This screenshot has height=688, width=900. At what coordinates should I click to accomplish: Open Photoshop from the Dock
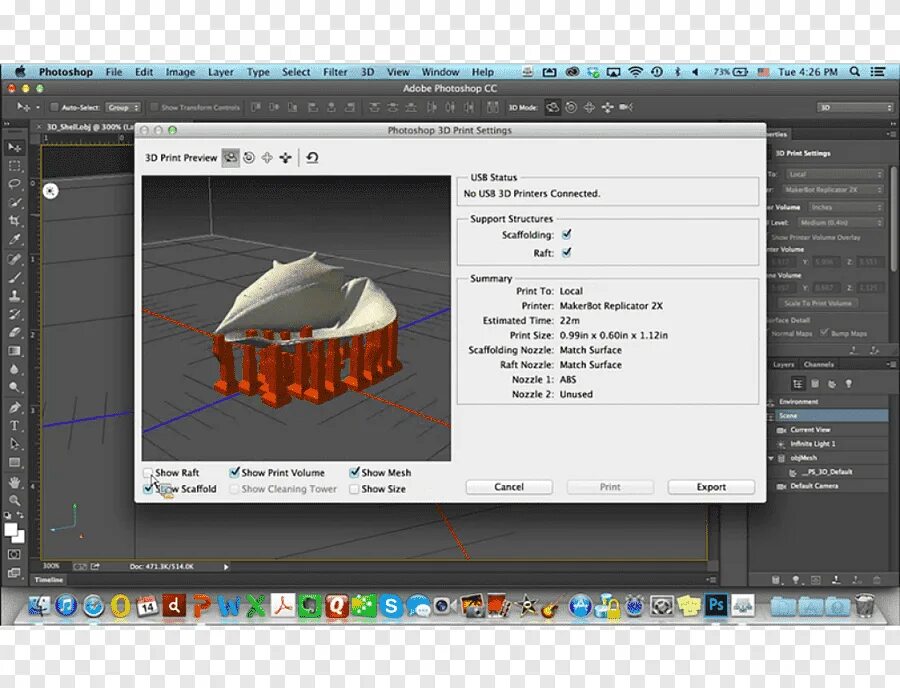point(715,605)
